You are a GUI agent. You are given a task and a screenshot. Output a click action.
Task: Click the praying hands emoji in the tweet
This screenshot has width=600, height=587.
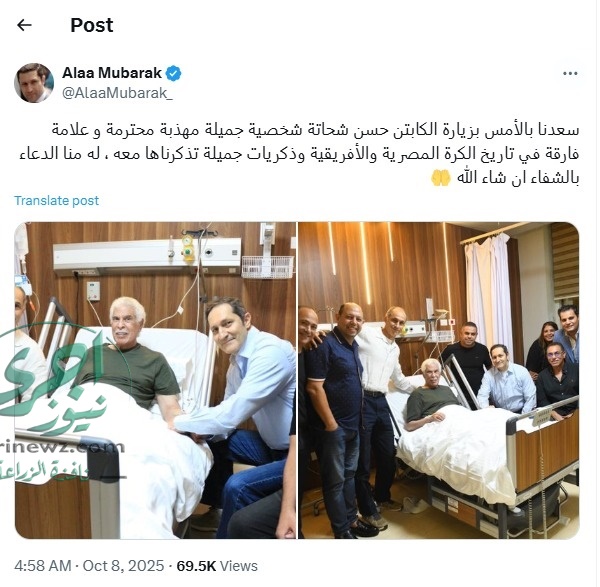tap(440, 178)
